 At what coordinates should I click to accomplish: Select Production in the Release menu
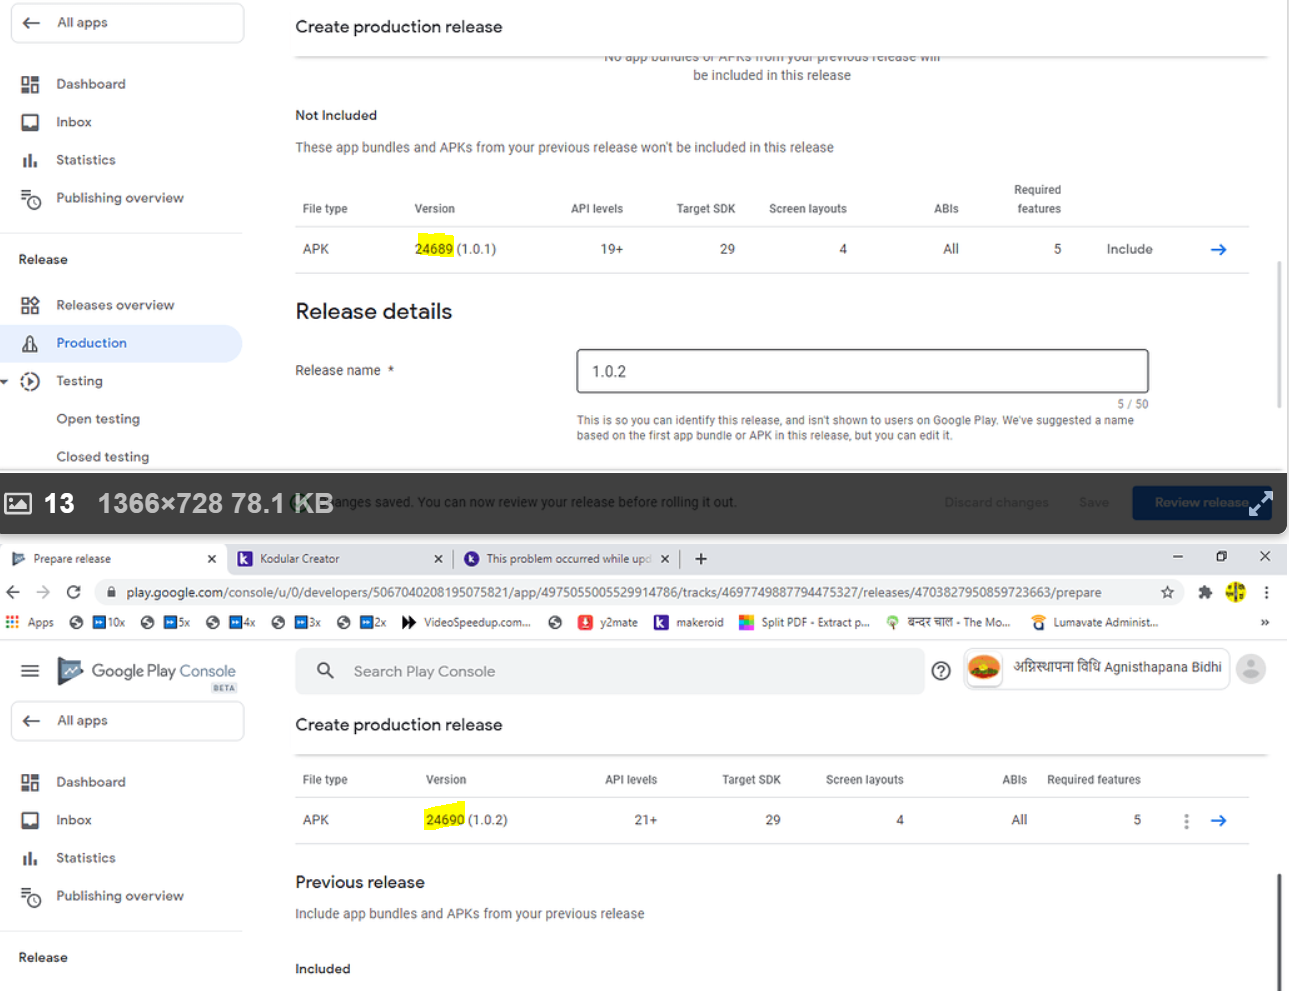click(x=91, y=343)
